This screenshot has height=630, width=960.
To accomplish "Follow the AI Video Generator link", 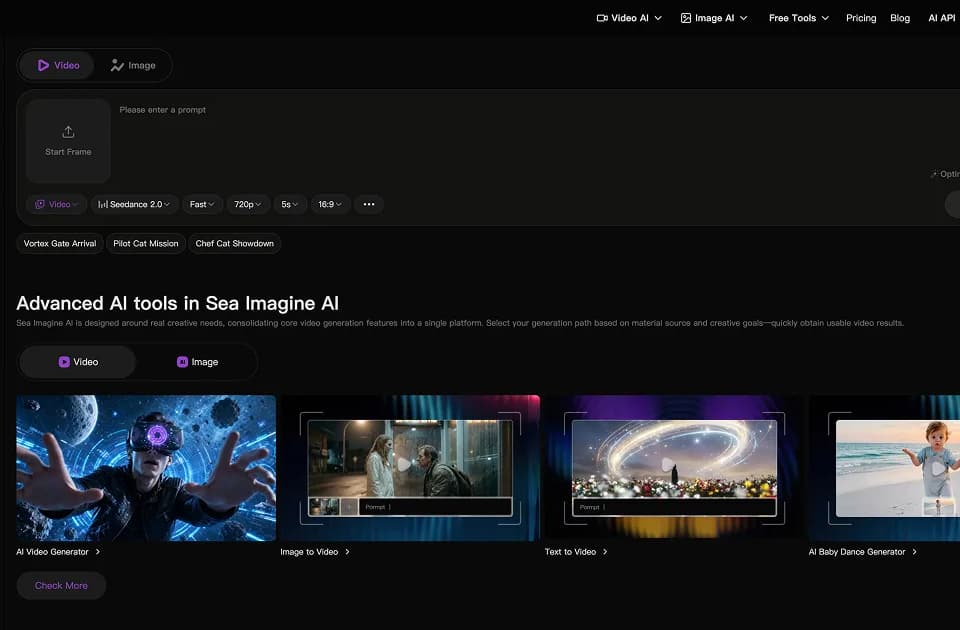I will pyautogui.click(x=58, y=552).
